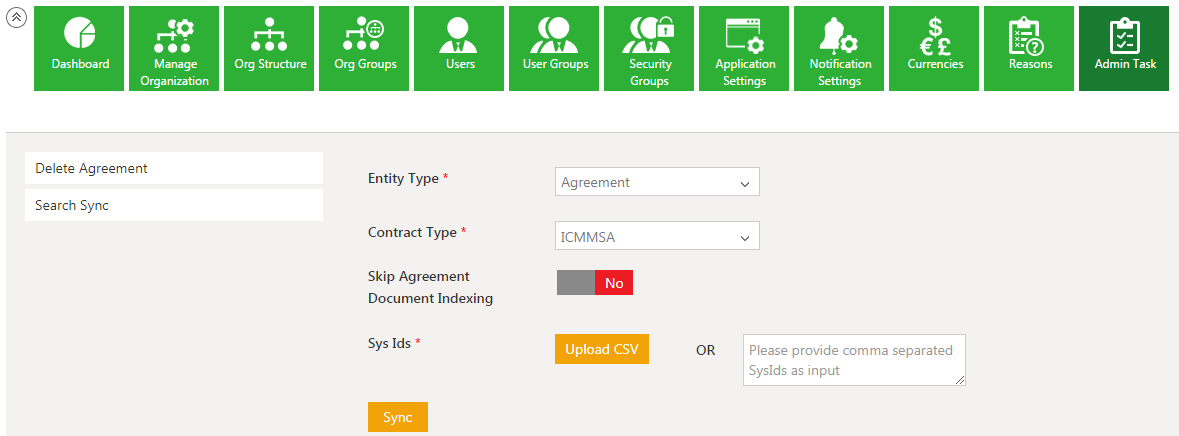Open the Users tile

coord(460,48)
